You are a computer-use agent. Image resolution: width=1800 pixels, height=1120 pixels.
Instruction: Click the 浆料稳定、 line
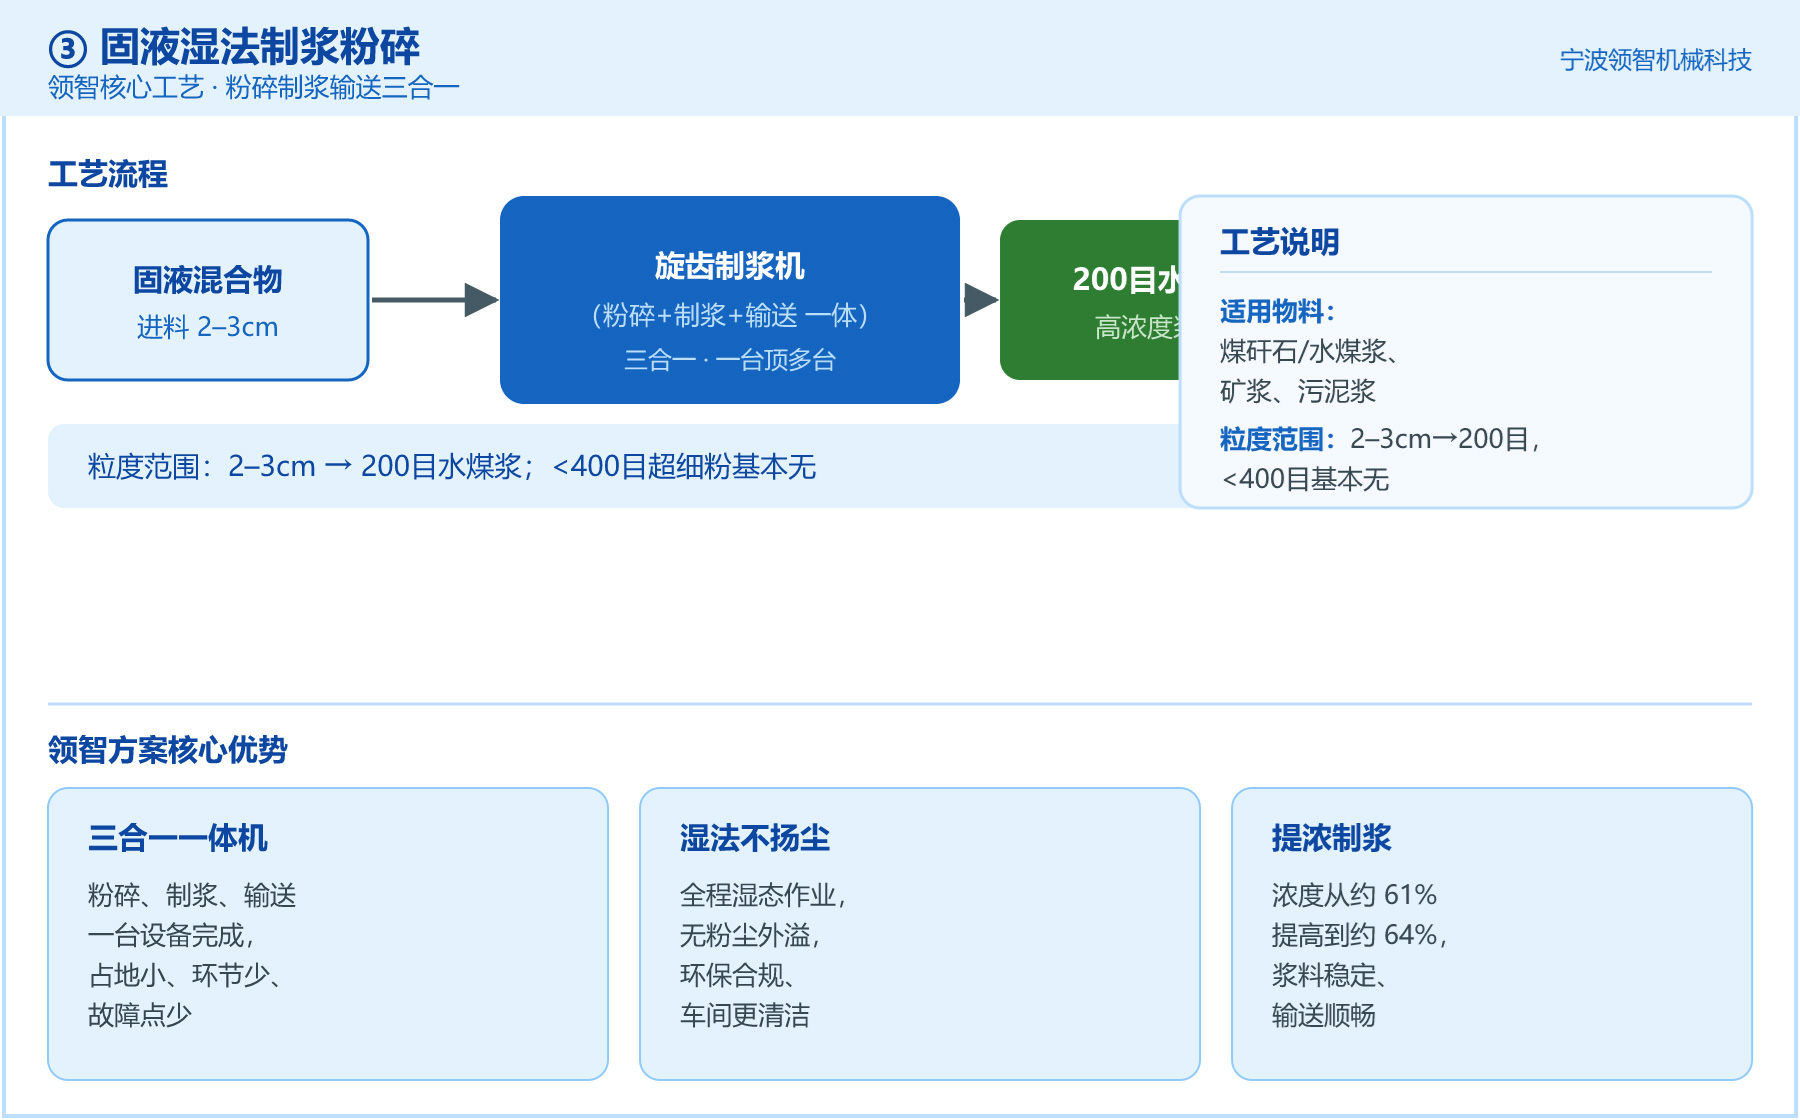click(x=1331, y=975)
